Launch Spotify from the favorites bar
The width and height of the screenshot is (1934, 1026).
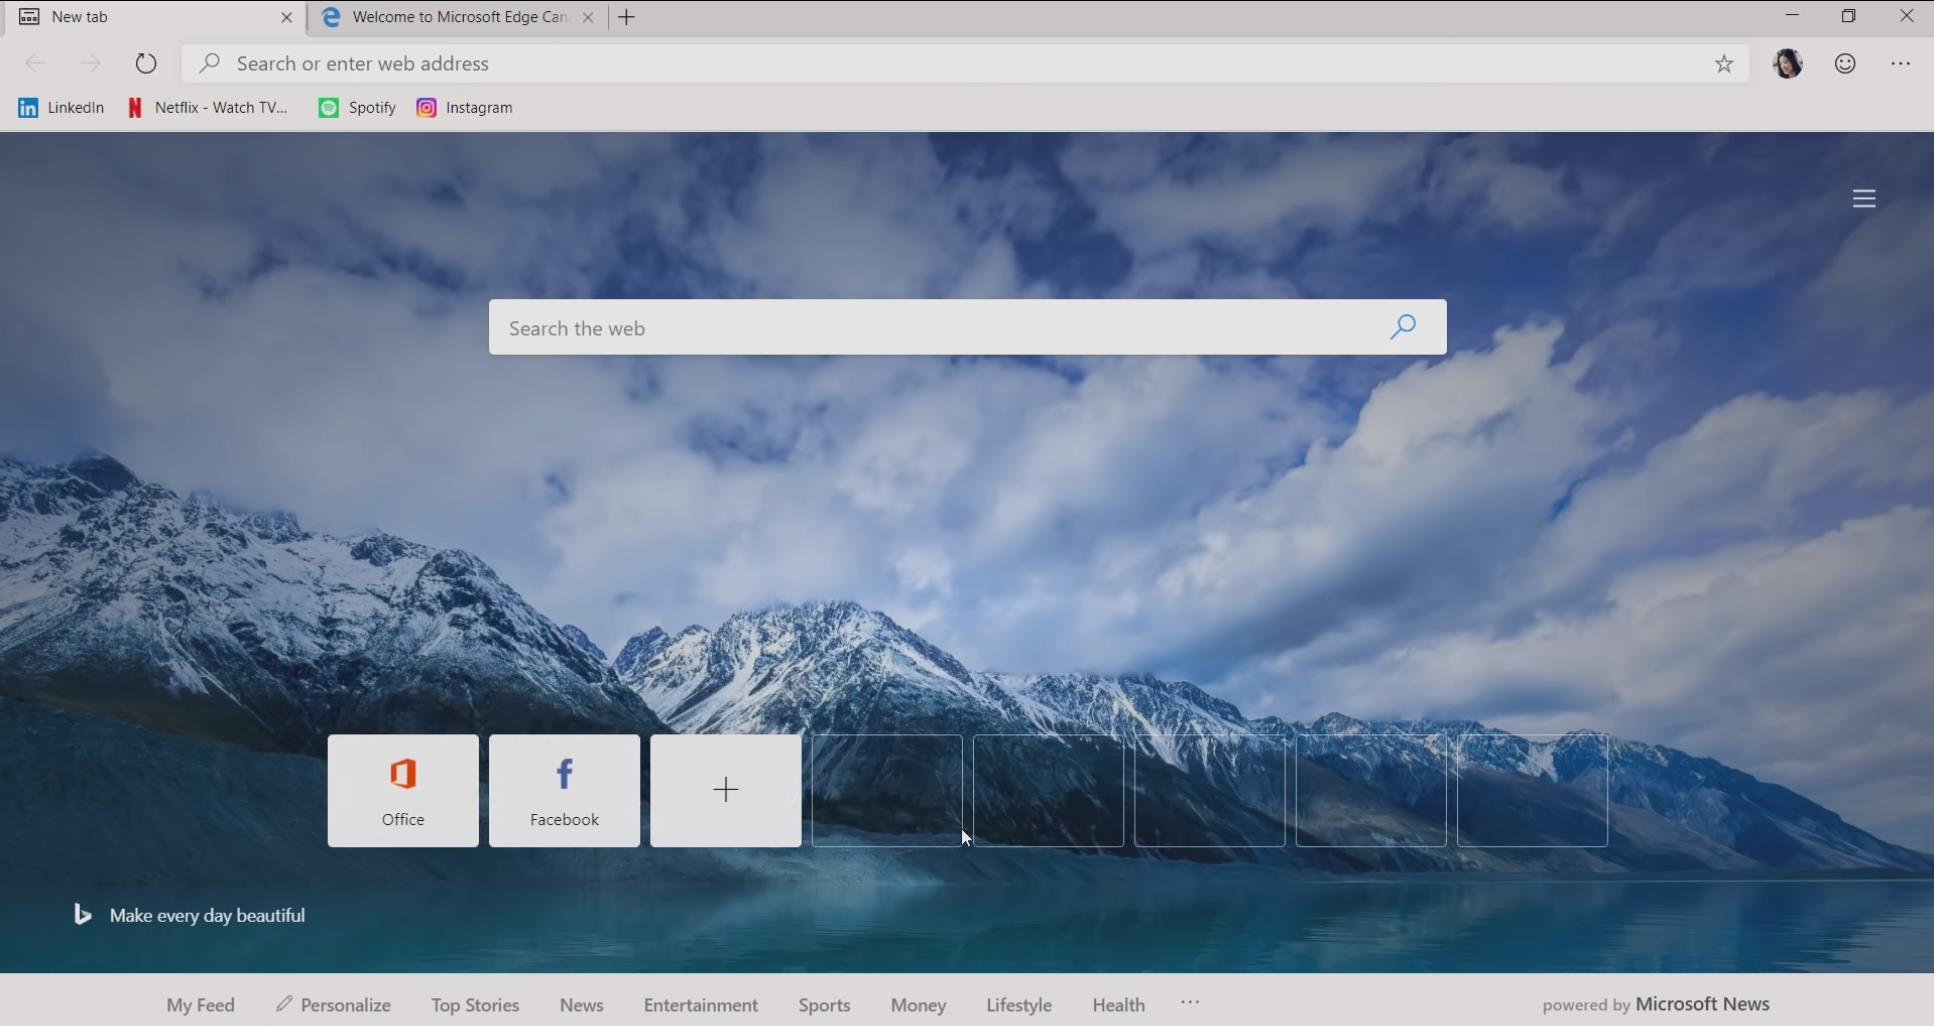coord(357,108)
